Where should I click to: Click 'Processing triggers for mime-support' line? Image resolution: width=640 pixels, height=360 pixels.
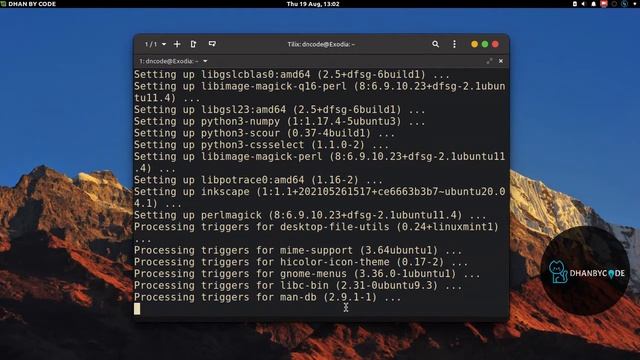298,250
